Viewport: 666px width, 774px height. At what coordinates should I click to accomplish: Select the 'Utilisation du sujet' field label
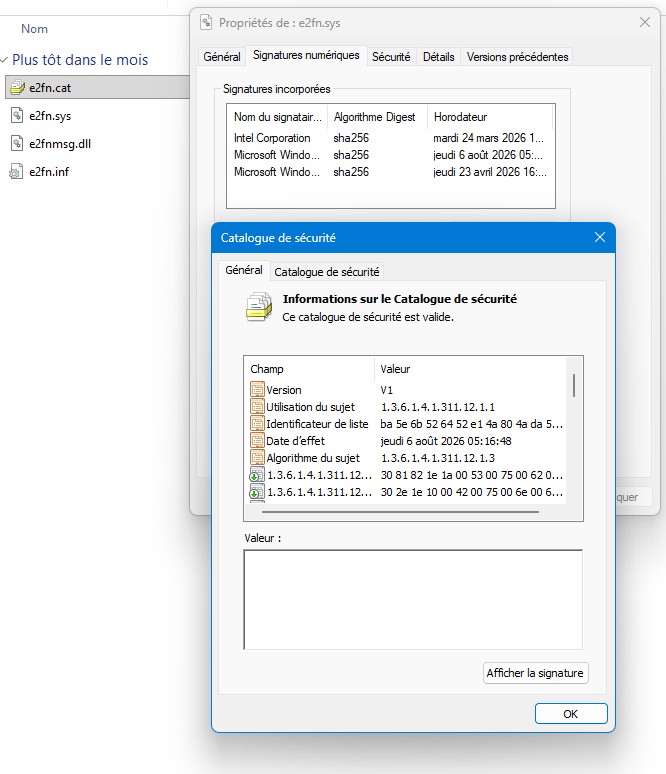pos(310,407)
